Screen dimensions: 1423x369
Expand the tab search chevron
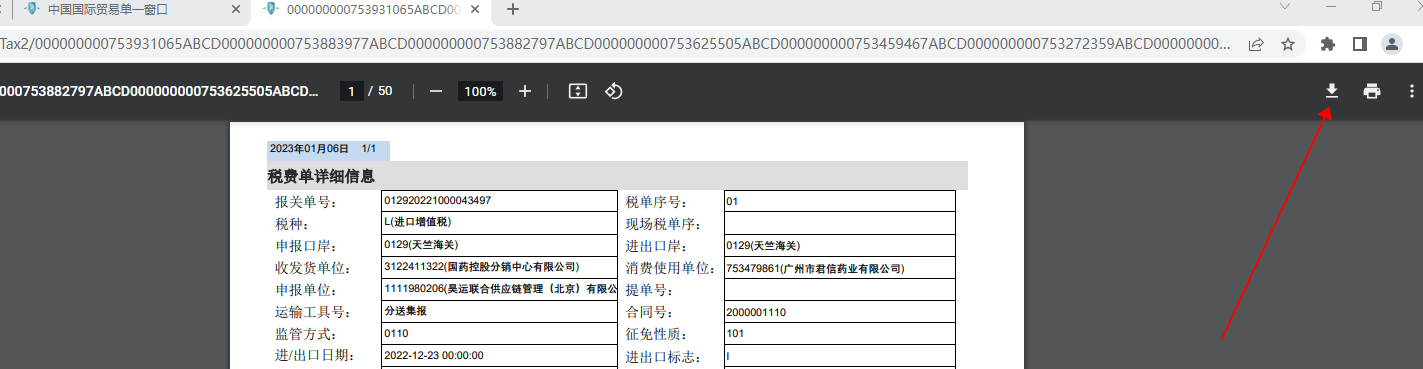tap(1286, 7)
